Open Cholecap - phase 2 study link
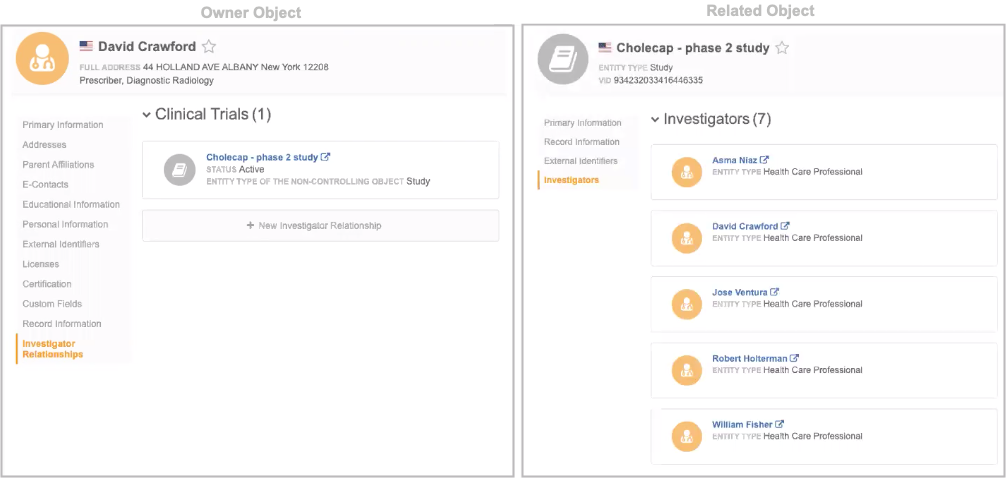The height and width of the screenshot is (478, 1007). (x=262, y=157)
